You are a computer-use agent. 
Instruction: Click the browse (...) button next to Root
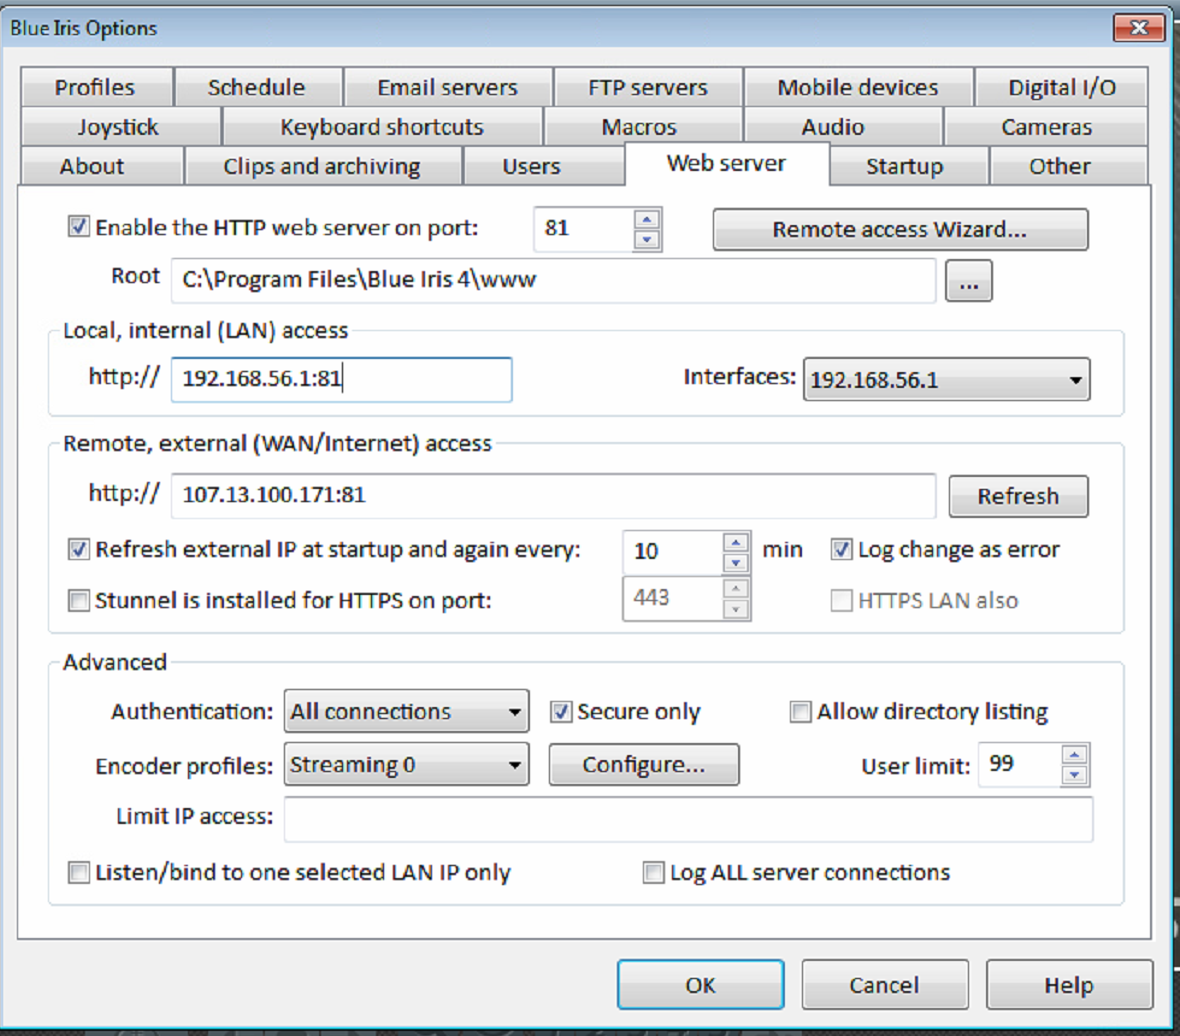[x=968, y=283]
